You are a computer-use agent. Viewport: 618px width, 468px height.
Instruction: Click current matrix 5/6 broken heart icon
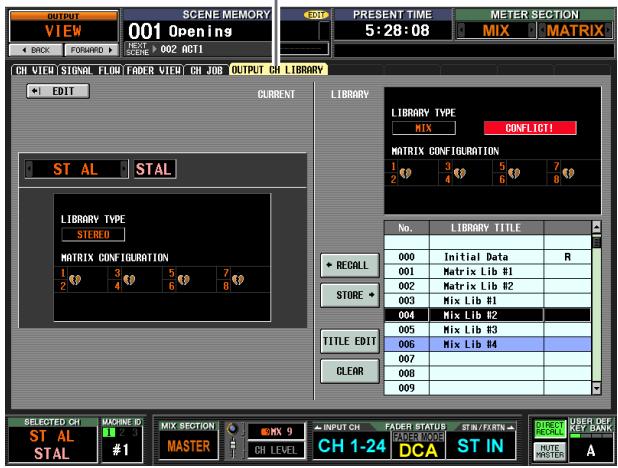click(x=183, y=280)
